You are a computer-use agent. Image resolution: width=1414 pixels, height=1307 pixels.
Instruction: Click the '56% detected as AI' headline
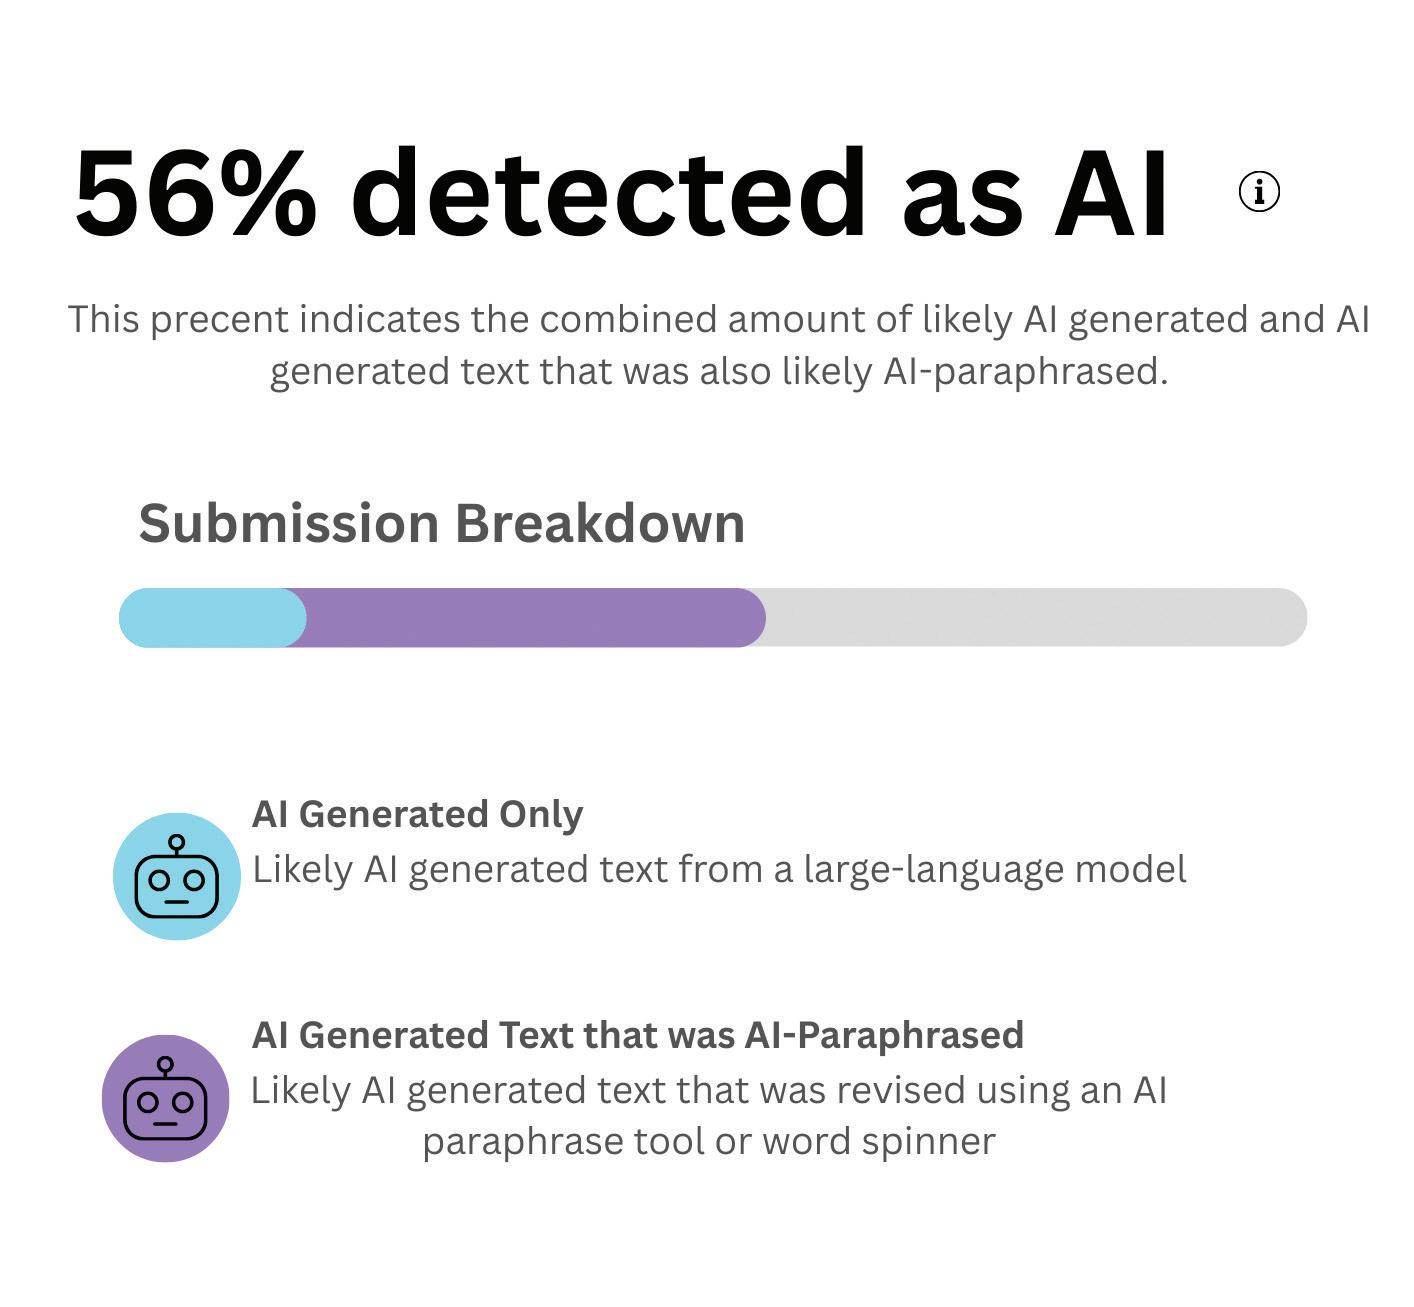[x=621, y=192]
